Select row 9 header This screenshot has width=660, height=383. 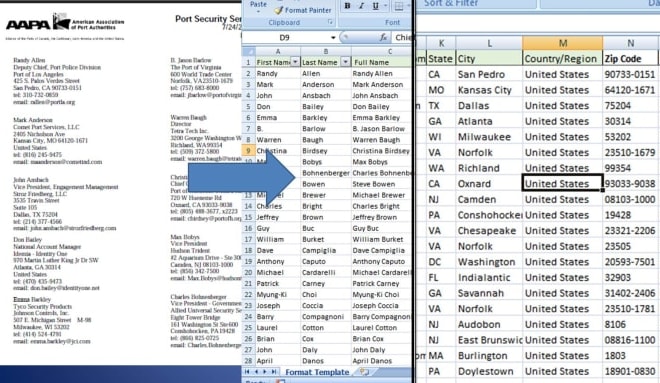coord(248,151)
